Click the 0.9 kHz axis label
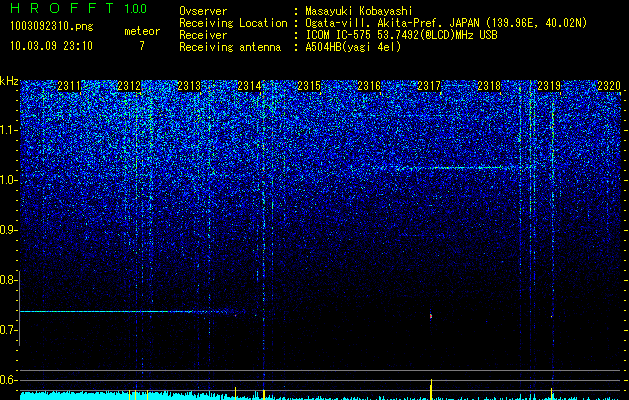 pyautogui.click(x=8, y=230)
